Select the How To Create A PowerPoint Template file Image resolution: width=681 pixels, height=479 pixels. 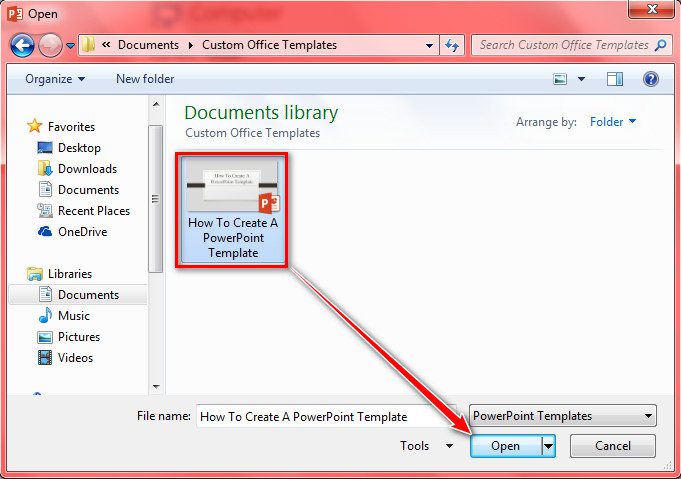point(232,210)
